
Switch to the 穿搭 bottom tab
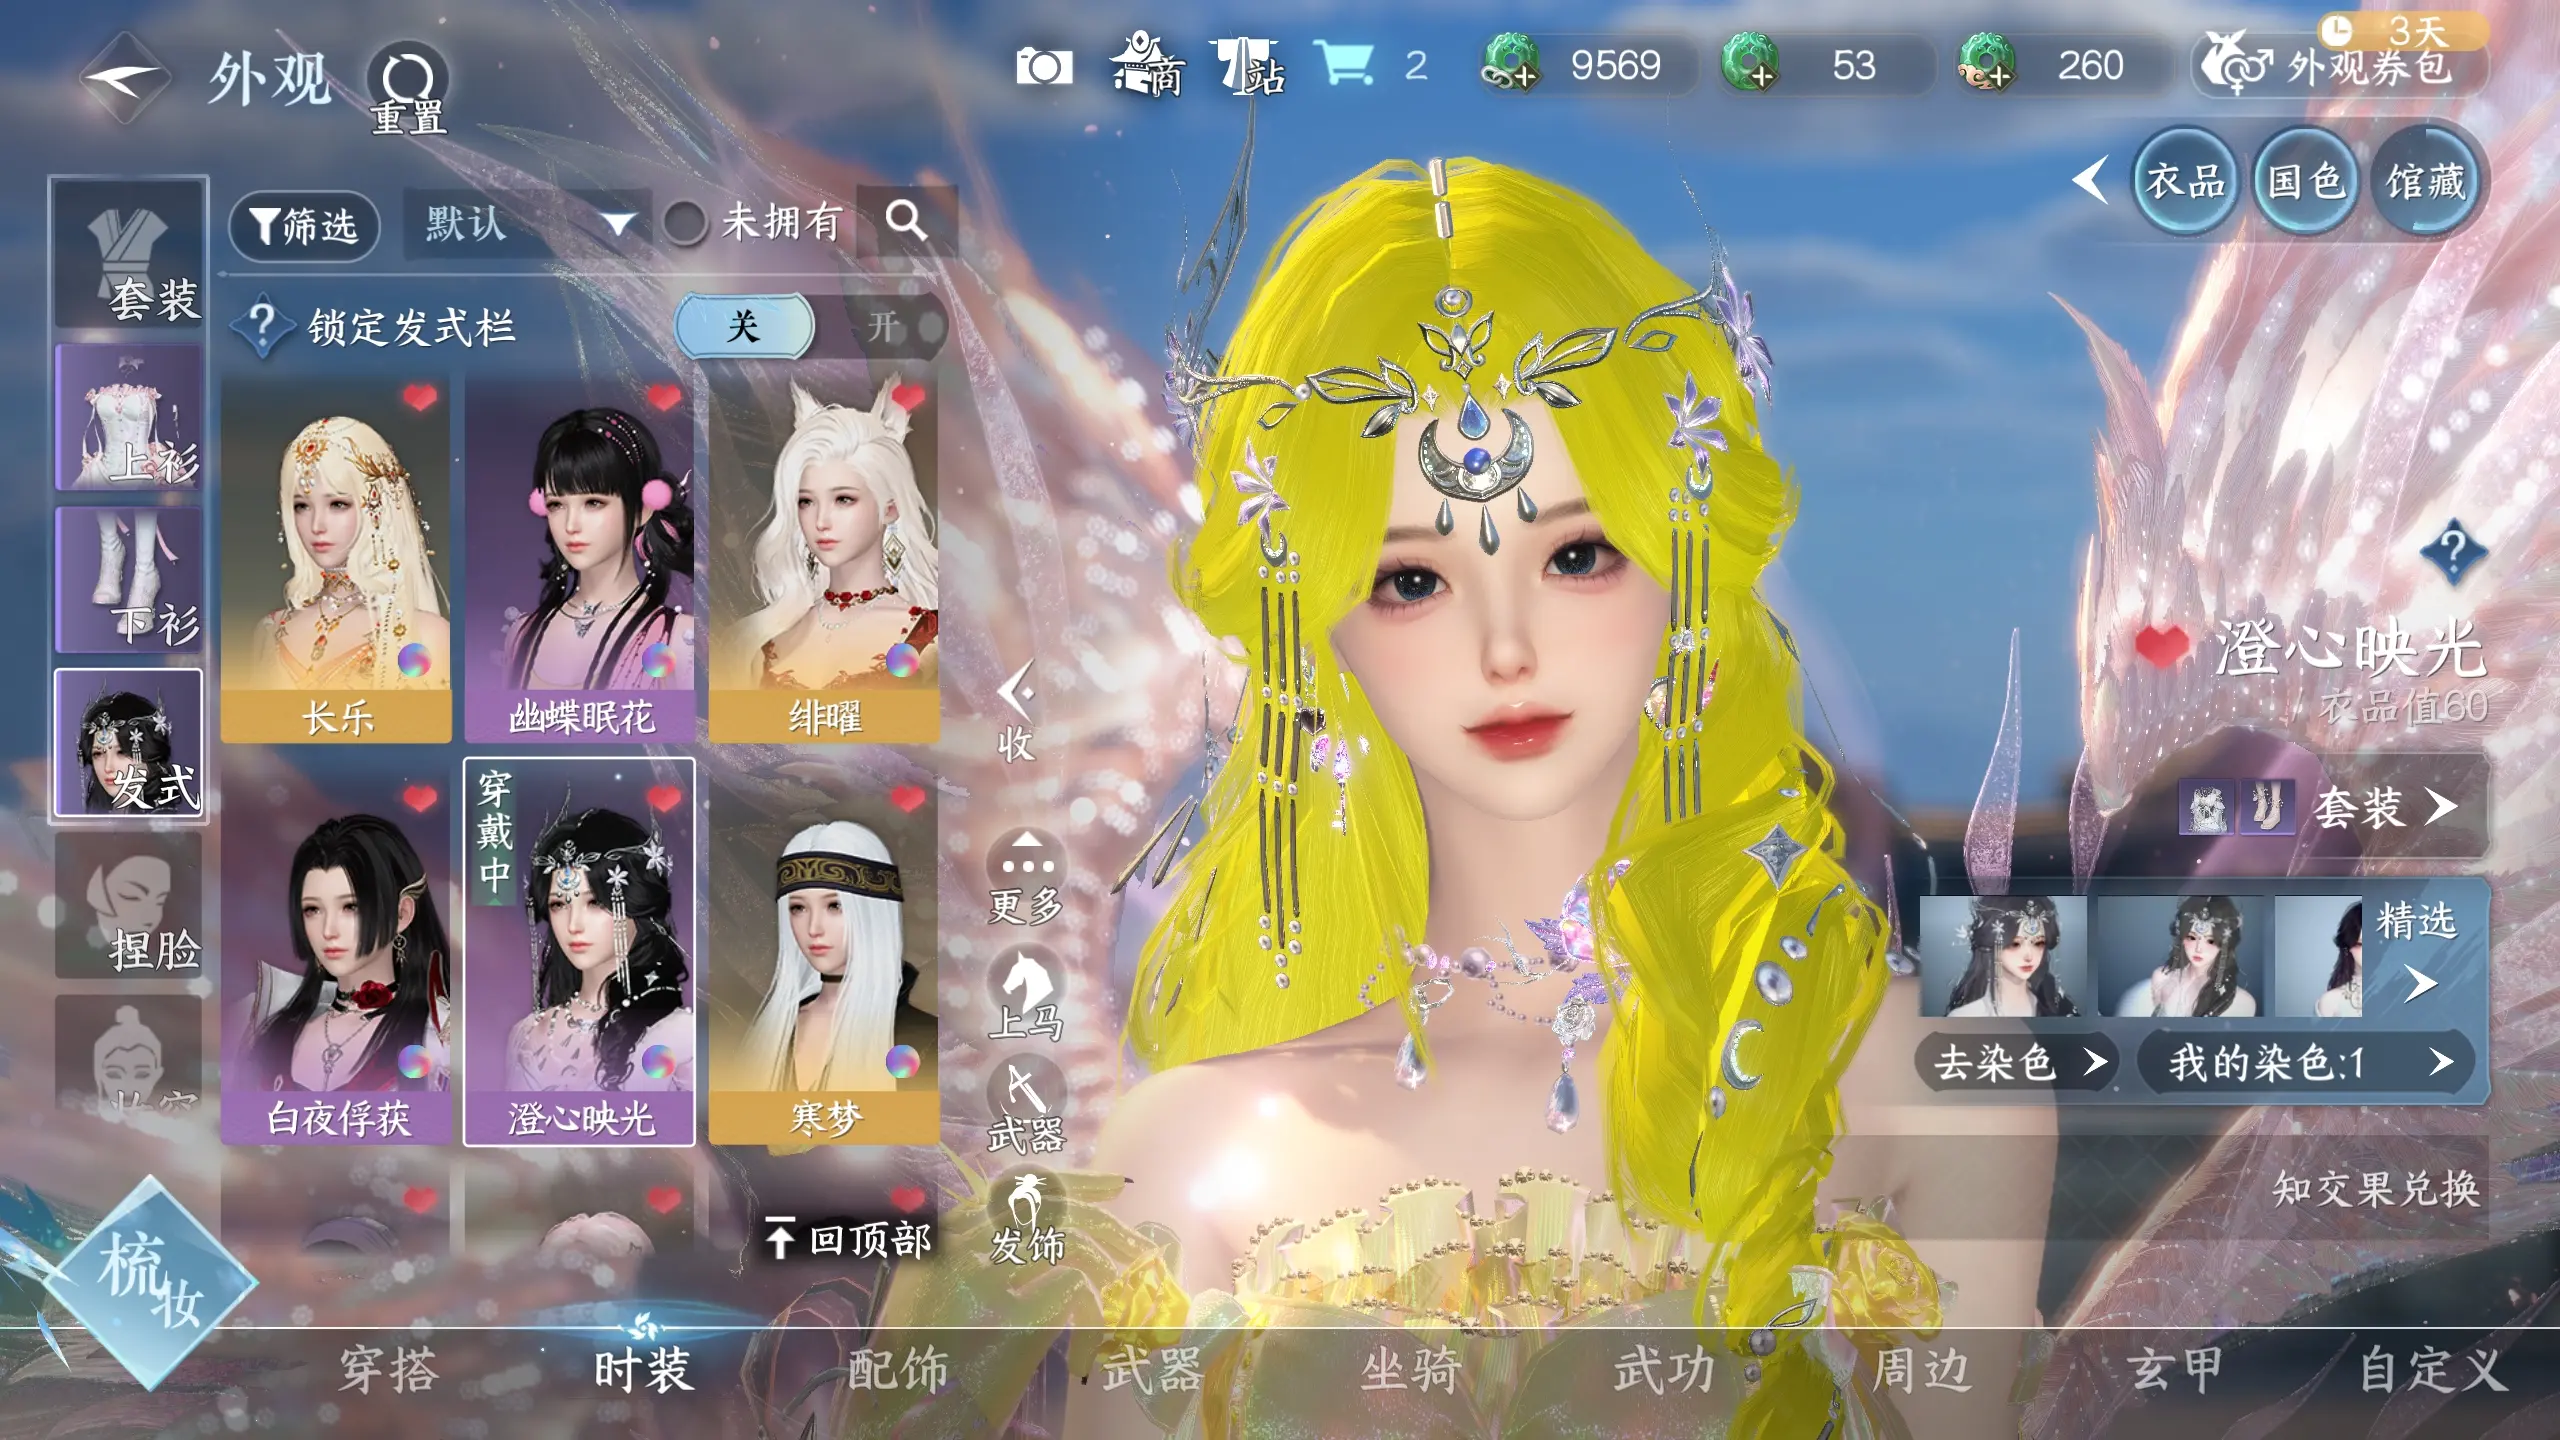pos(388,1370)
